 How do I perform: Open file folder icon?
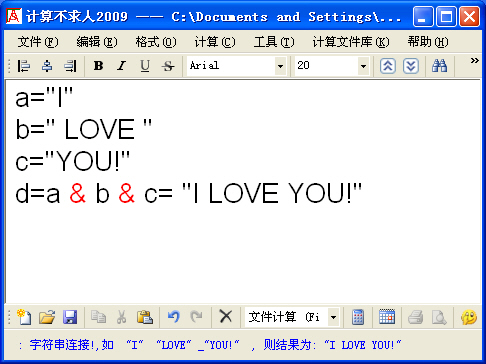click(x=47, y=317)
